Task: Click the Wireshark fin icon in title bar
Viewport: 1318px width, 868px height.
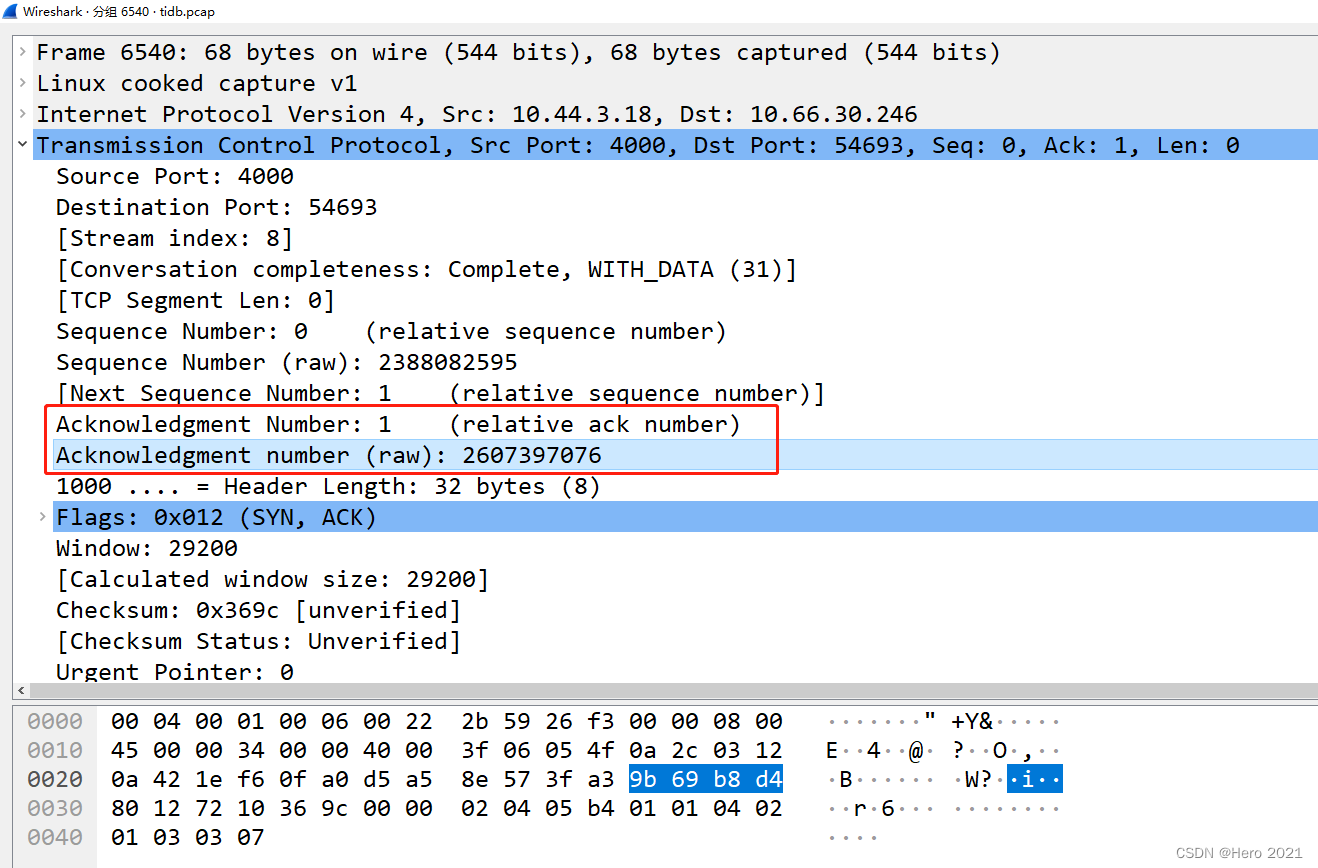Action: 11,12
